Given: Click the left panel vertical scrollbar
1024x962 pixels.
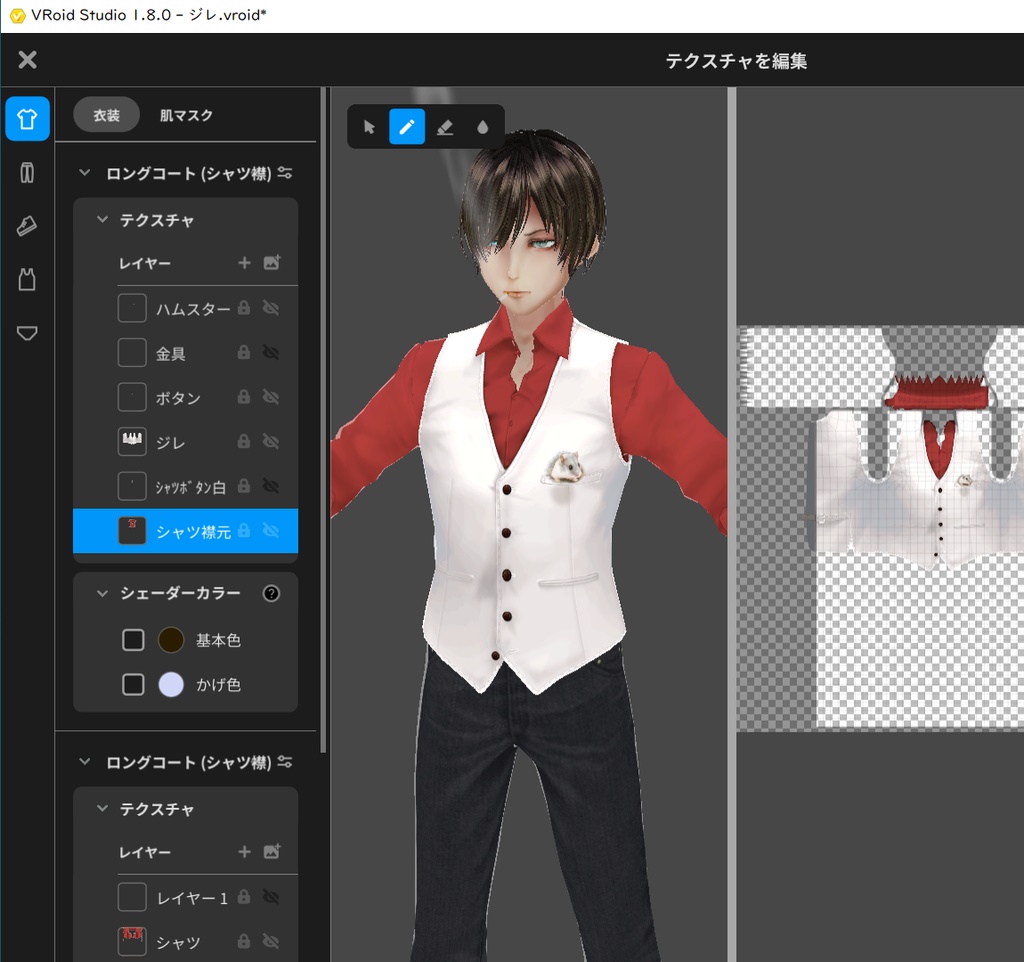Looking at the screenshot, I should pyautogui.click(x=323, y=418).
